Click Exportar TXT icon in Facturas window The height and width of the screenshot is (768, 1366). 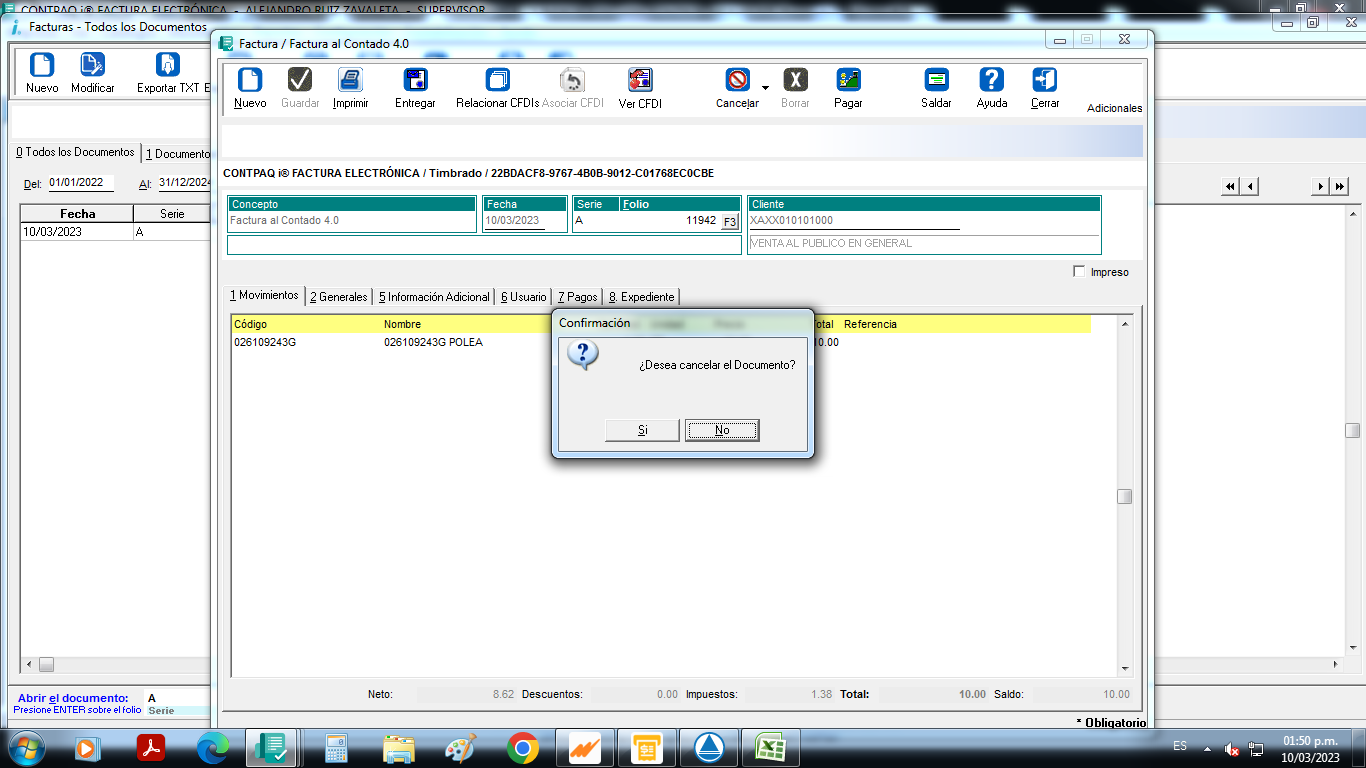point(168,65)
